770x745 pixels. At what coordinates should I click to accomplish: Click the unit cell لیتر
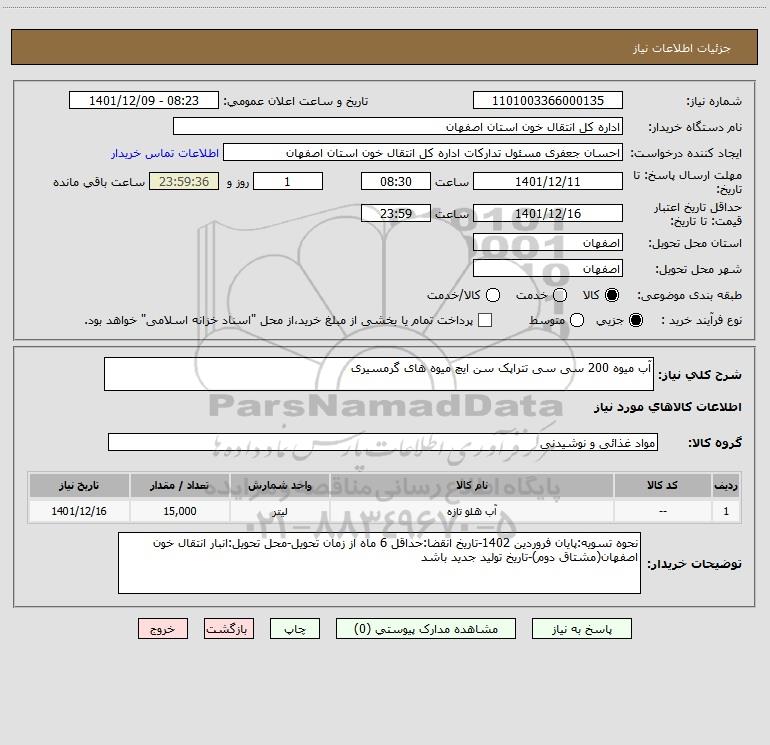tap(279, 511)
